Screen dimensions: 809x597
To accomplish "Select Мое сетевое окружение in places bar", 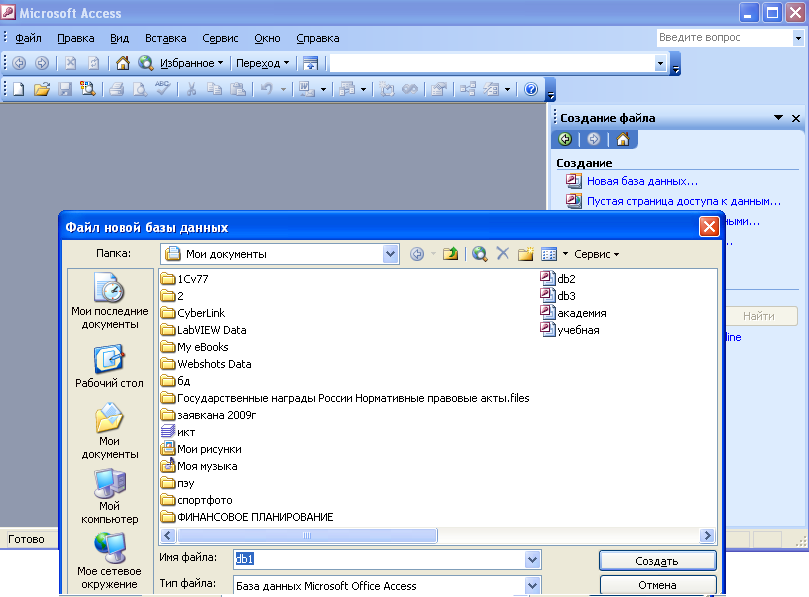I will [x=109, y=562].
